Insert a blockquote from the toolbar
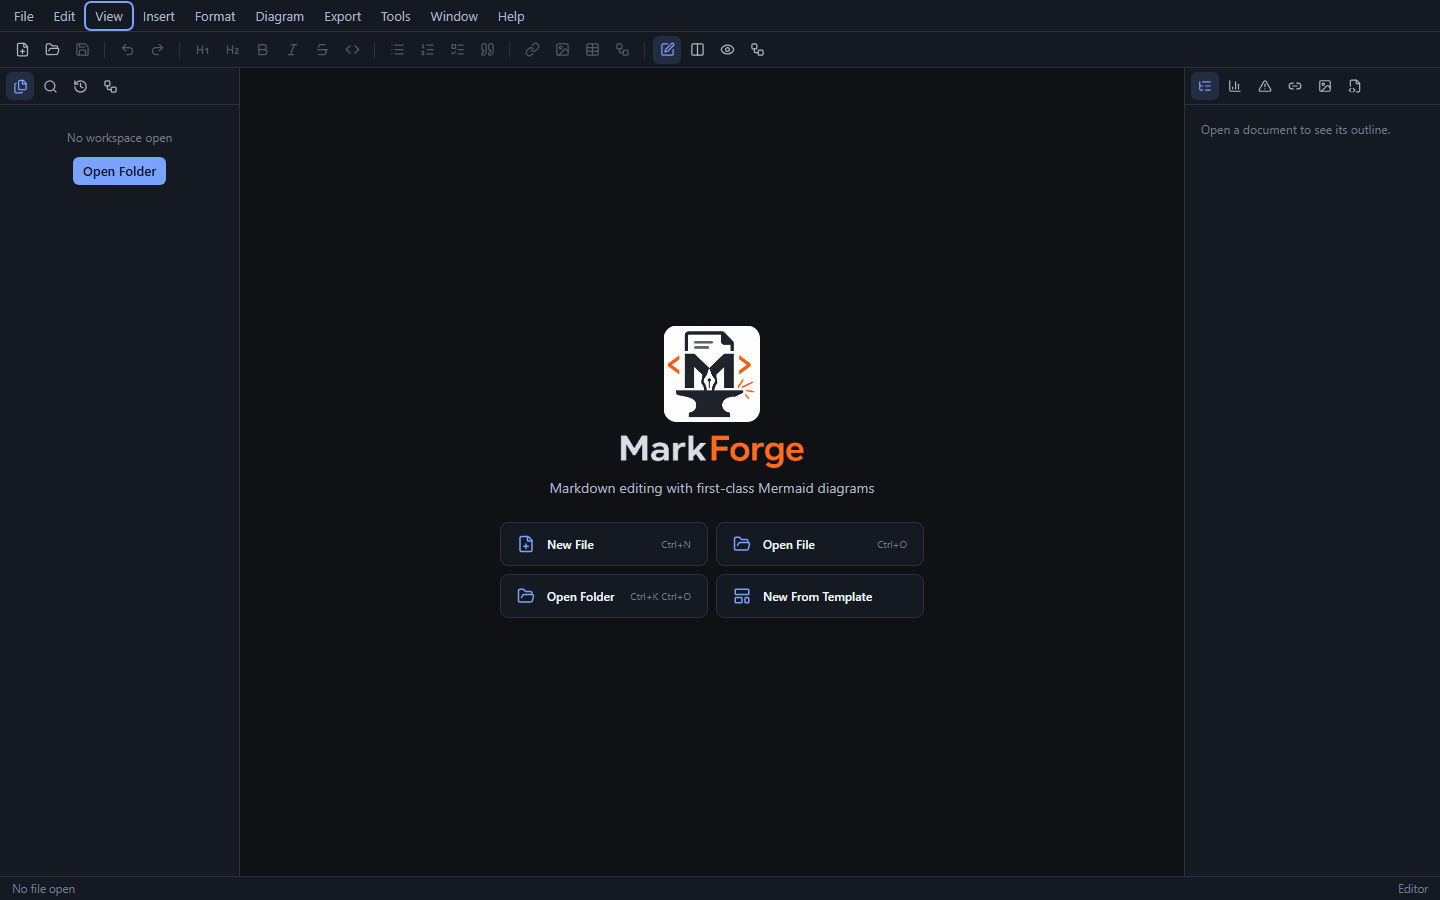Viewport: 1440px width, 900px height. coord(487,50)
